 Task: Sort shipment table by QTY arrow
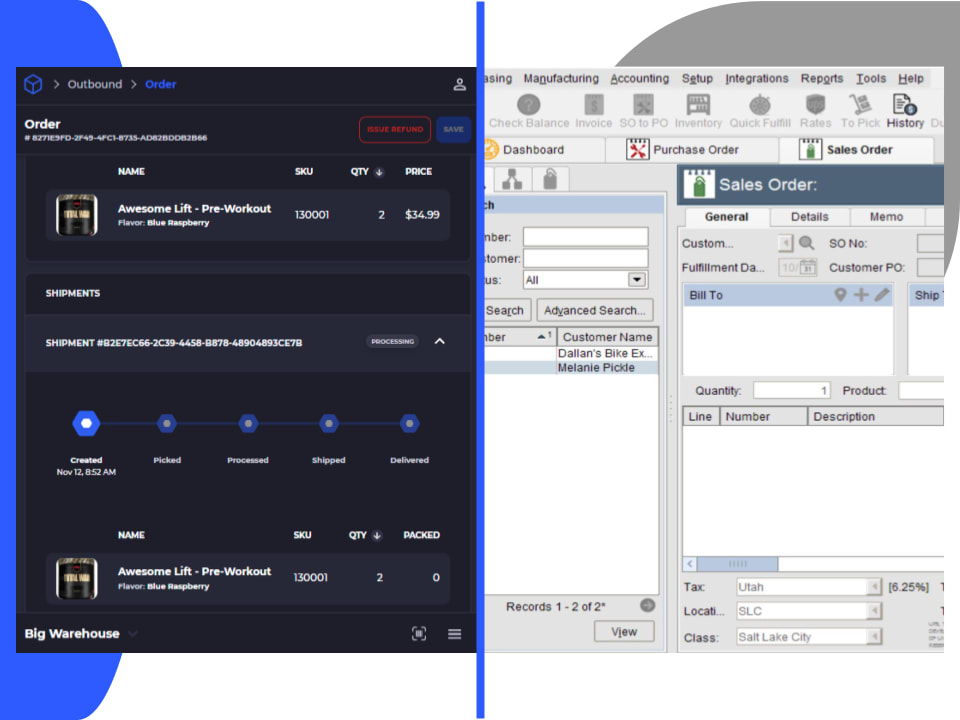[x=377, y=536]
